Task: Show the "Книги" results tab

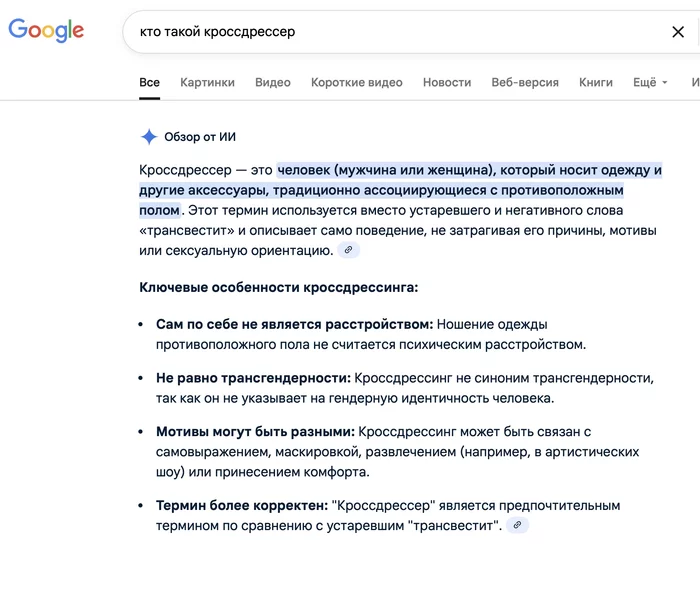Action: tap(596, 83)
